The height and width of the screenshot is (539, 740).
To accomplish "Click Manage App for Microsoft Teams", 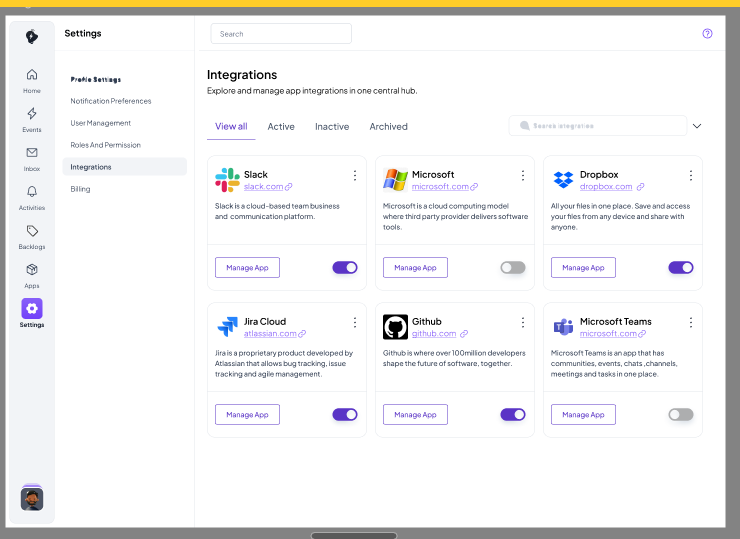I will point(583,414).
